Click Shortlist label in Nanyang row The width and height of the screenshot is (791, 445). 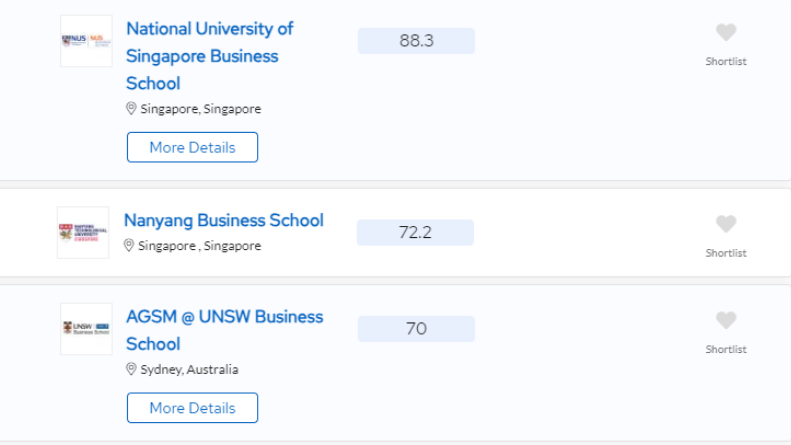point(726,253)
